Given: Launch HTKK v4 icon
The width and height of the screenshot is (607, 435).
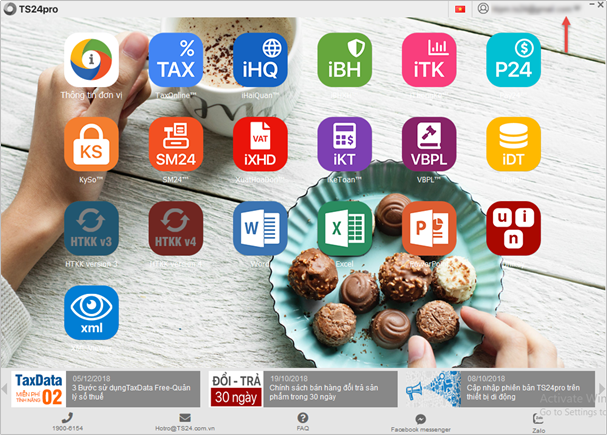Looking at the screenshot, I should [x=176, y=229].
